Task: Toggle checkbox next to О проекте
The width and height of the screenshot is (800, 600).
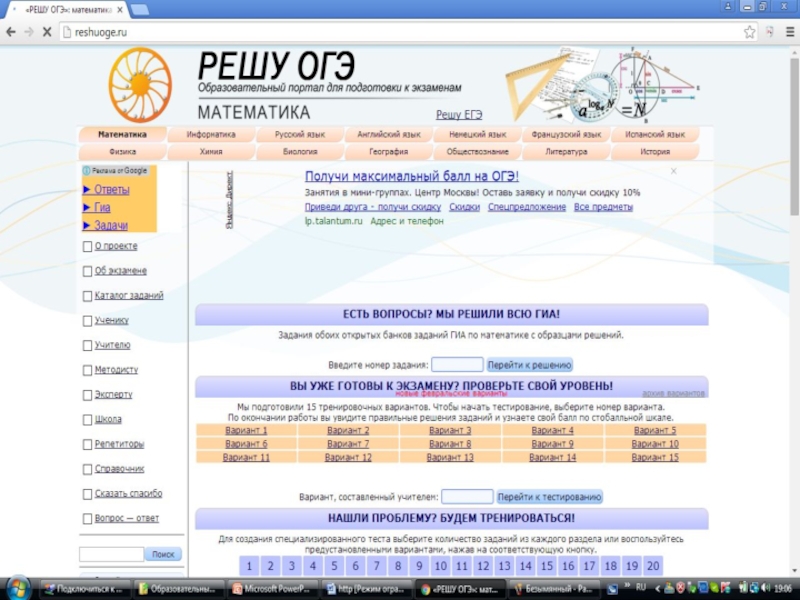Action: click(87, 246)
